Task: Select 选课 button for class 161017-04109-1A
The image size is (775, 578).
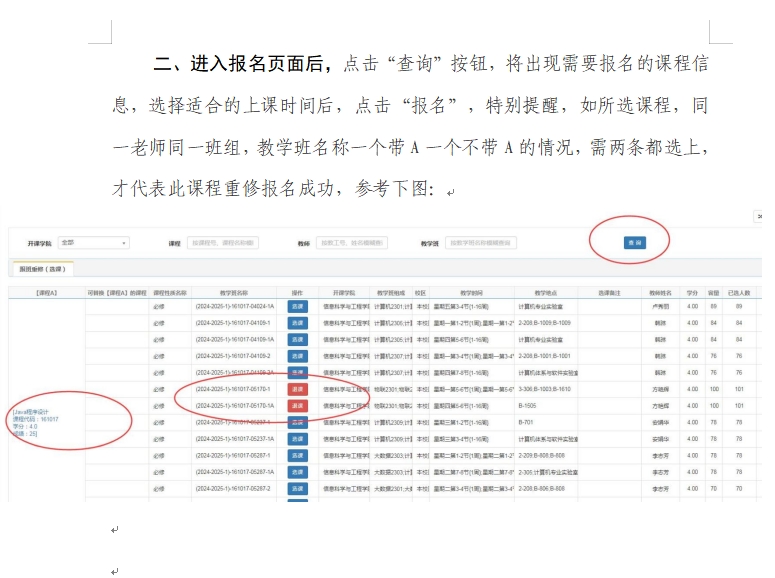Action: [x=297, y=339]
